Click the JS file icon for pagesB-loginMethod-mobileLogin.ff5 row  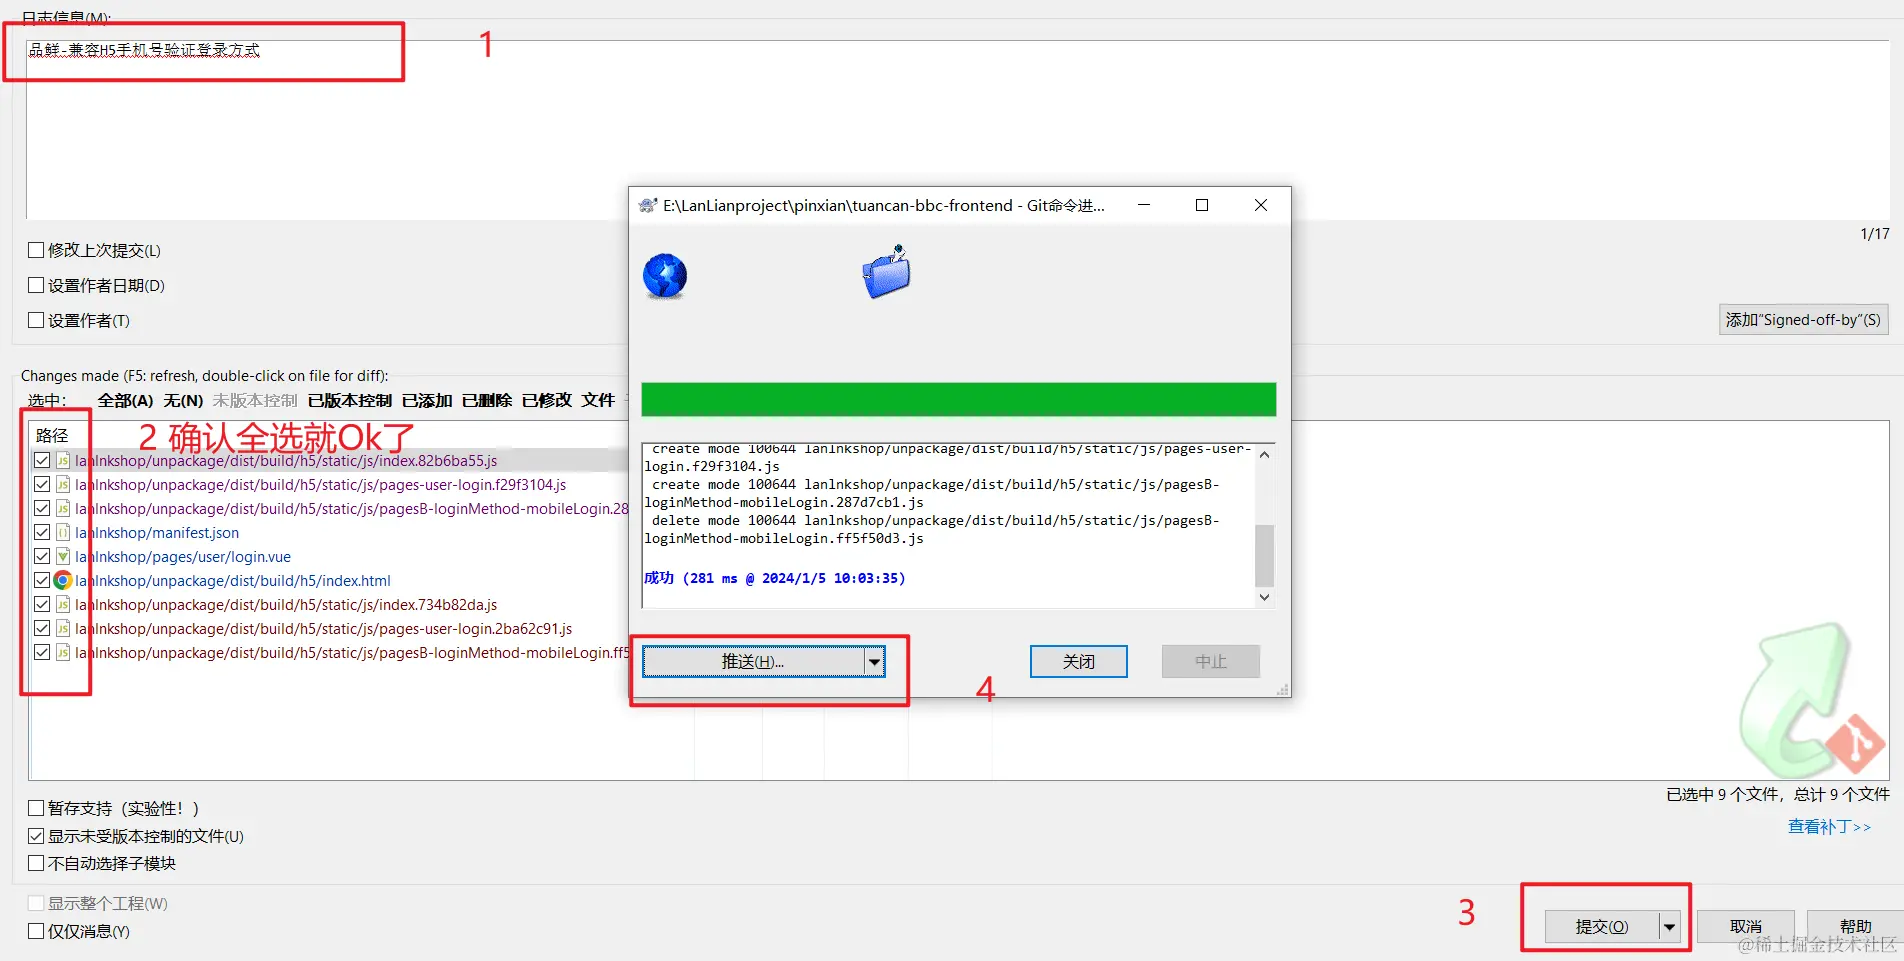tap(63, 653)
